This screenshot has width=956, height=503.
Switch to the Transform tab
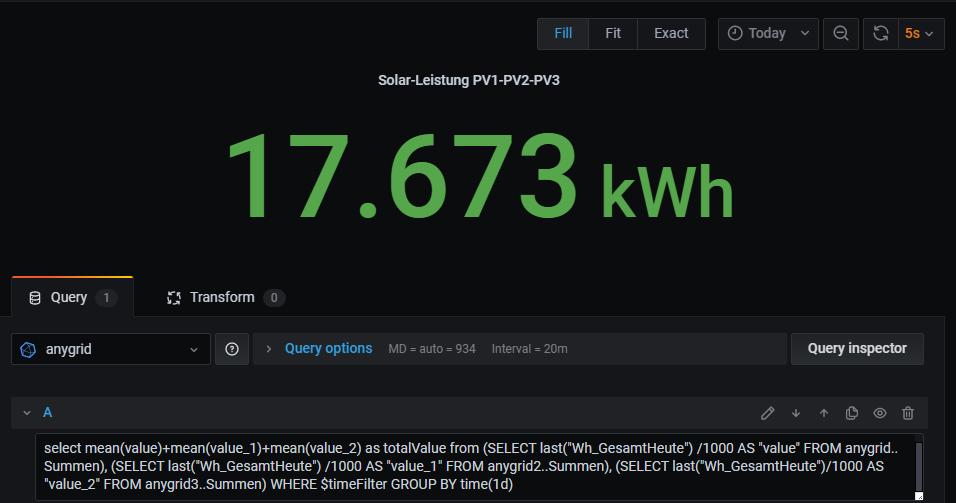[x=224, y=297]
